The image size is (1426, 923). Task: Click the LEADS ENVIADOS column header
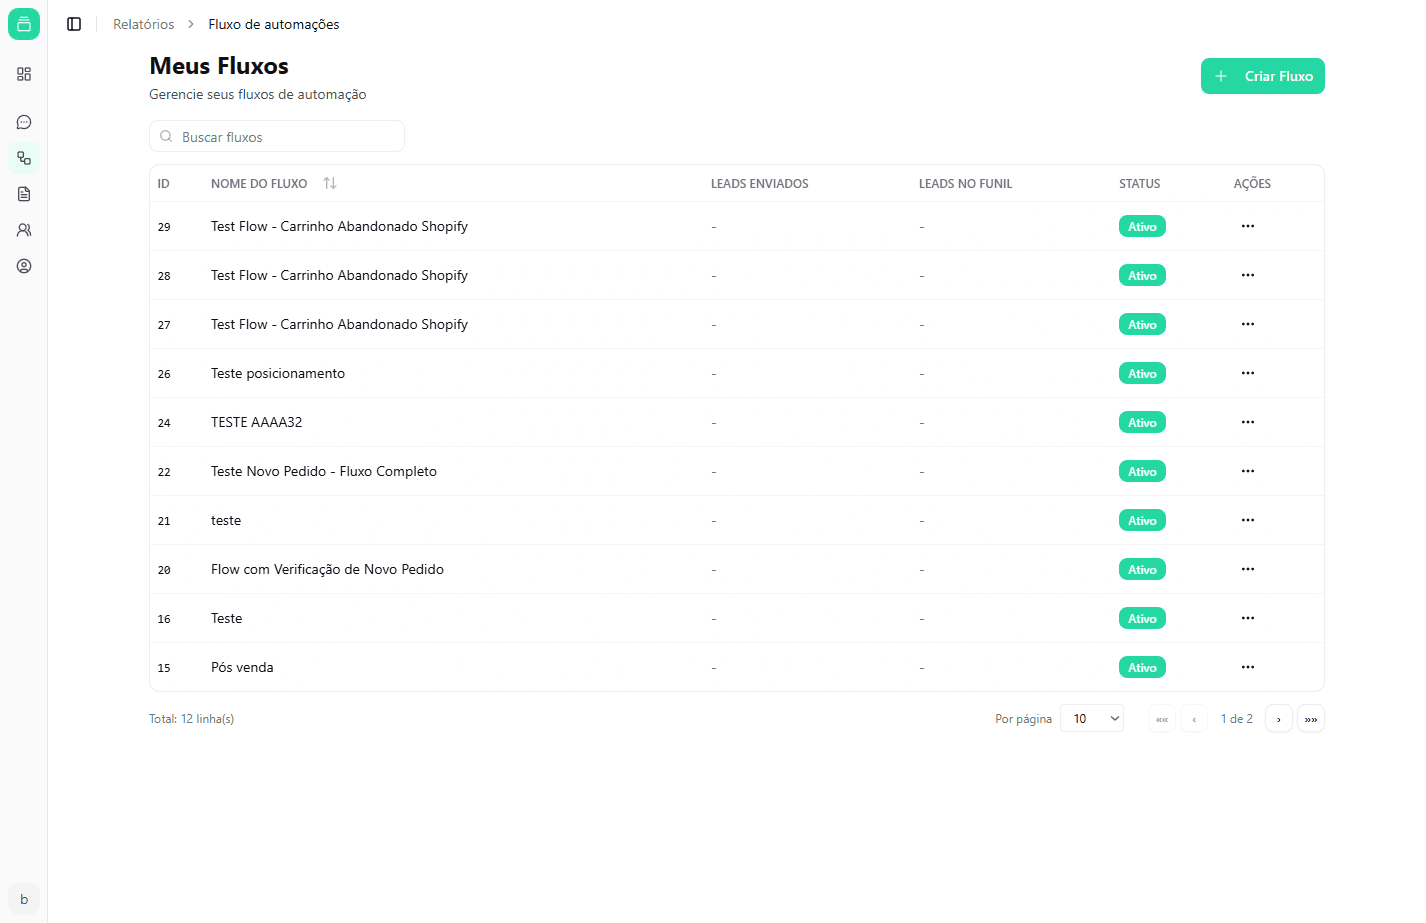click(760, 183)
